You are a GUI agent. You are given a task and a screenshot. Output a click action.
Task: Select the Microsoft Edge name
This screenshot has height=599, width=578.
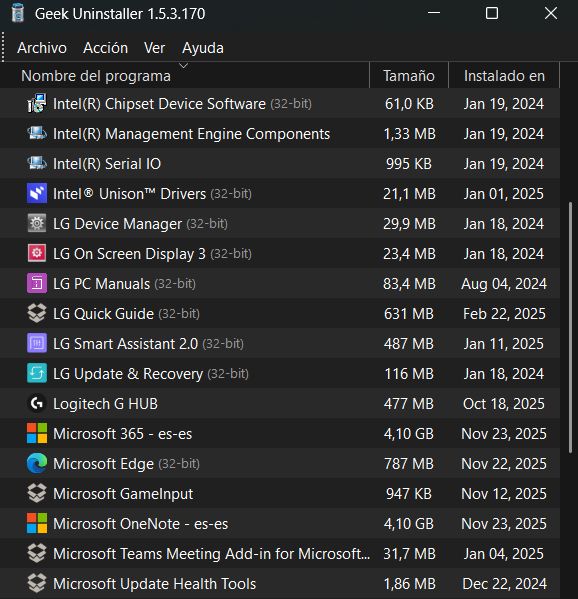click(103, 464)
